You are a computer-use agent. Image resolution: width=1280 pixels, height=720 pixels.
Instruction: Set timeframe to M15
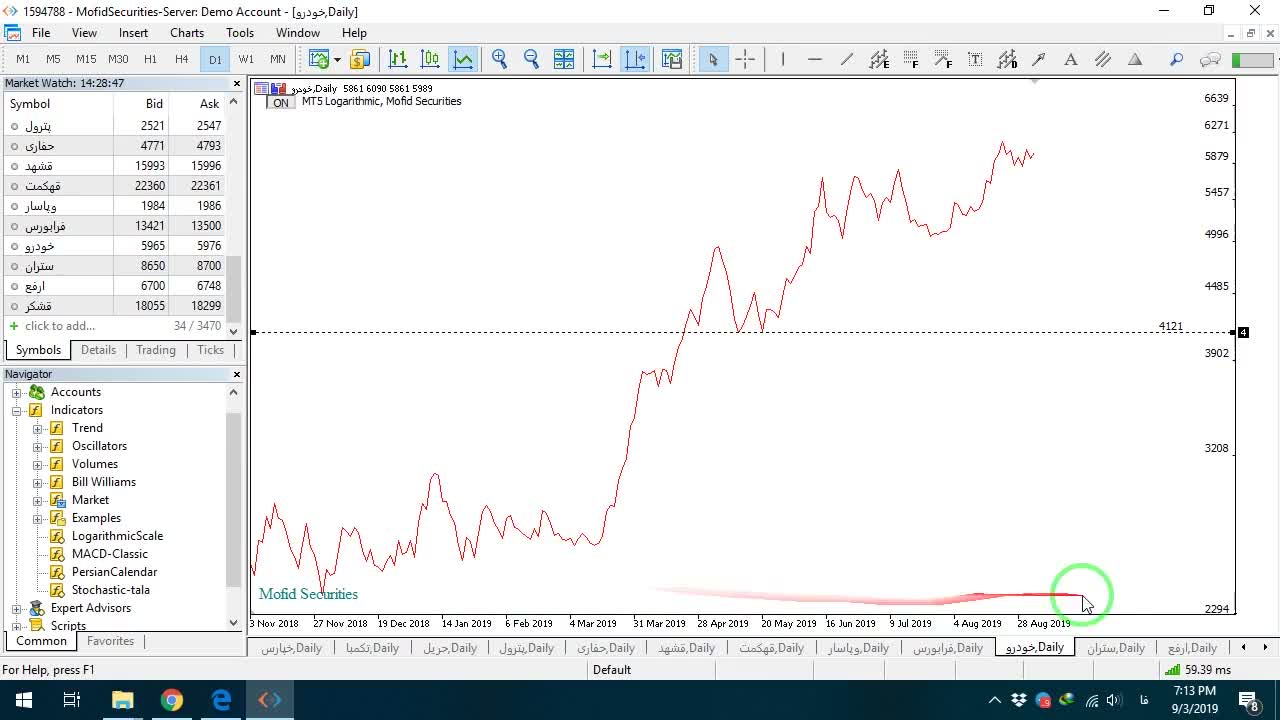tap(86, 59)
